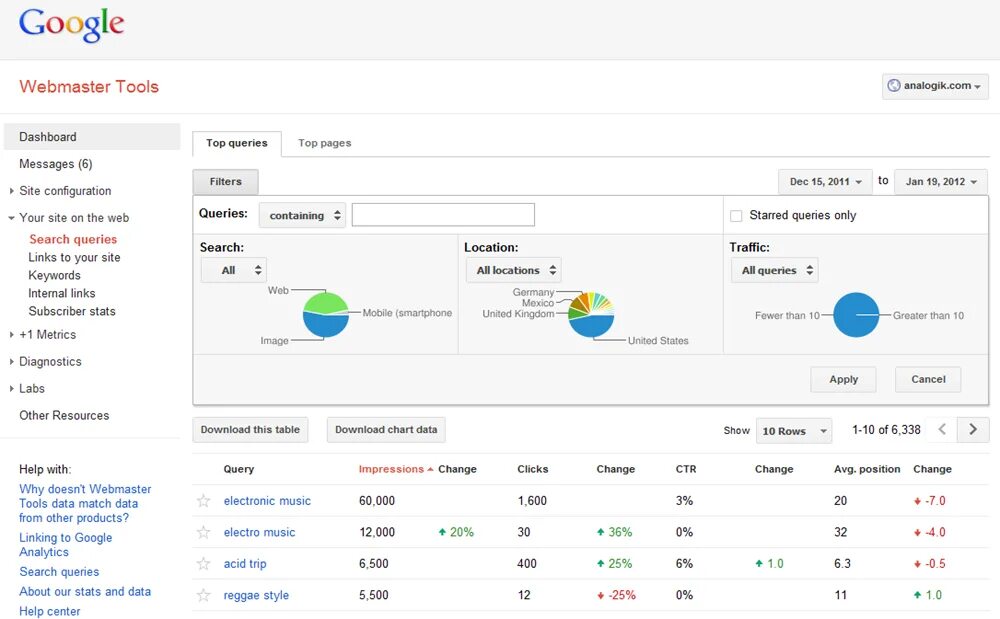The width and height of the screenshot is (1000, 619).
Task: Click the Queries text input field
Action: click(x=443, y=215)
